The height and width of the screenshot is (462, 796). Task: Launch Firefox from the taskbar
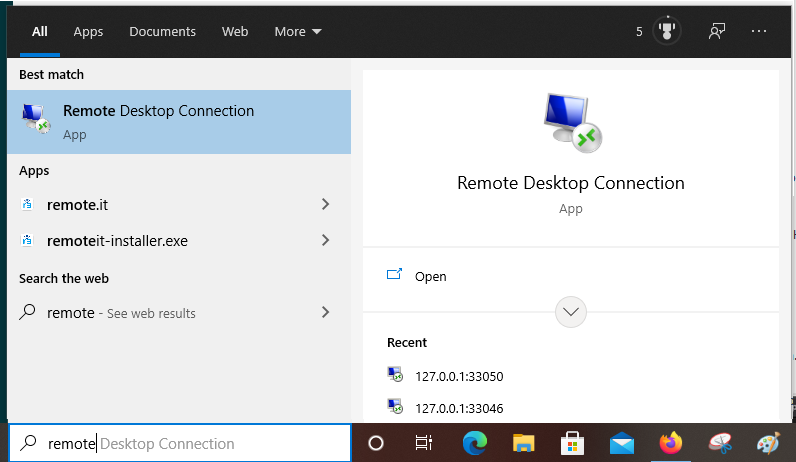[671, 443]
